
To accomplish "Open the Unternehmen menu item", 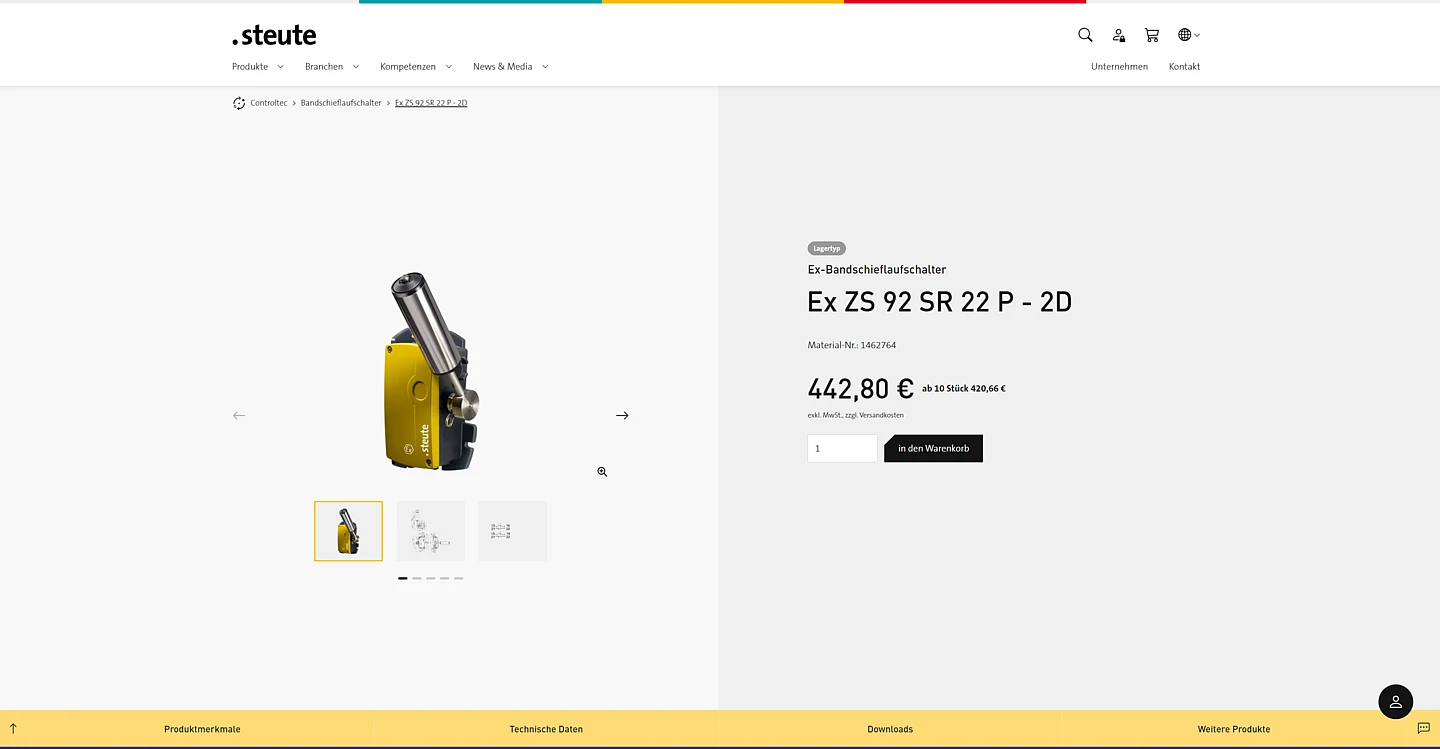I will coord(1119,67).
